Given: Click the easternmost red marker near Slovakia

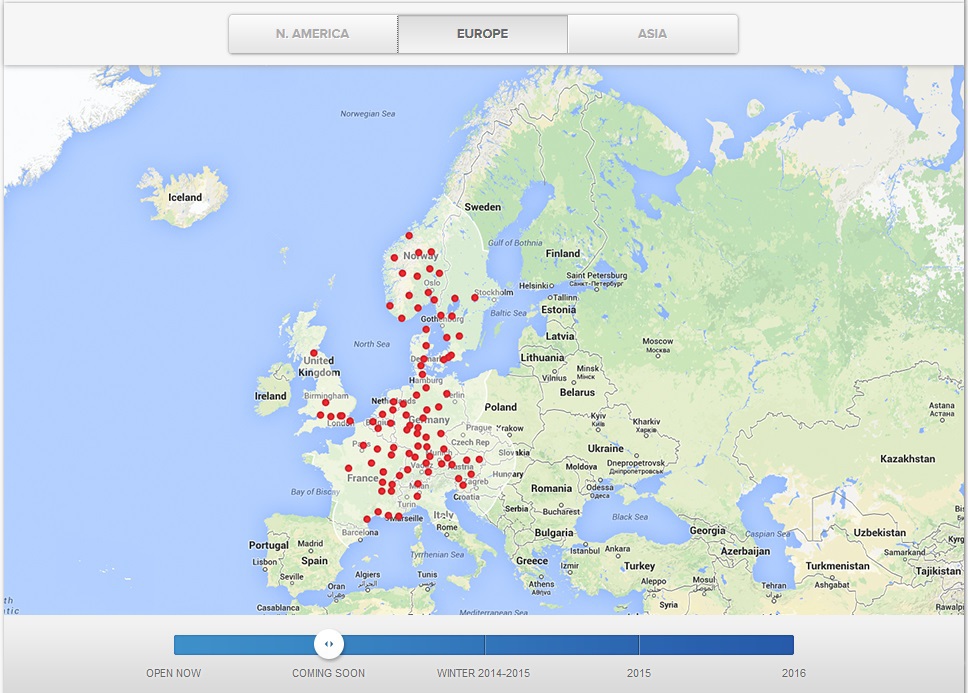Looking at the screenshot, I should point(479,459).
